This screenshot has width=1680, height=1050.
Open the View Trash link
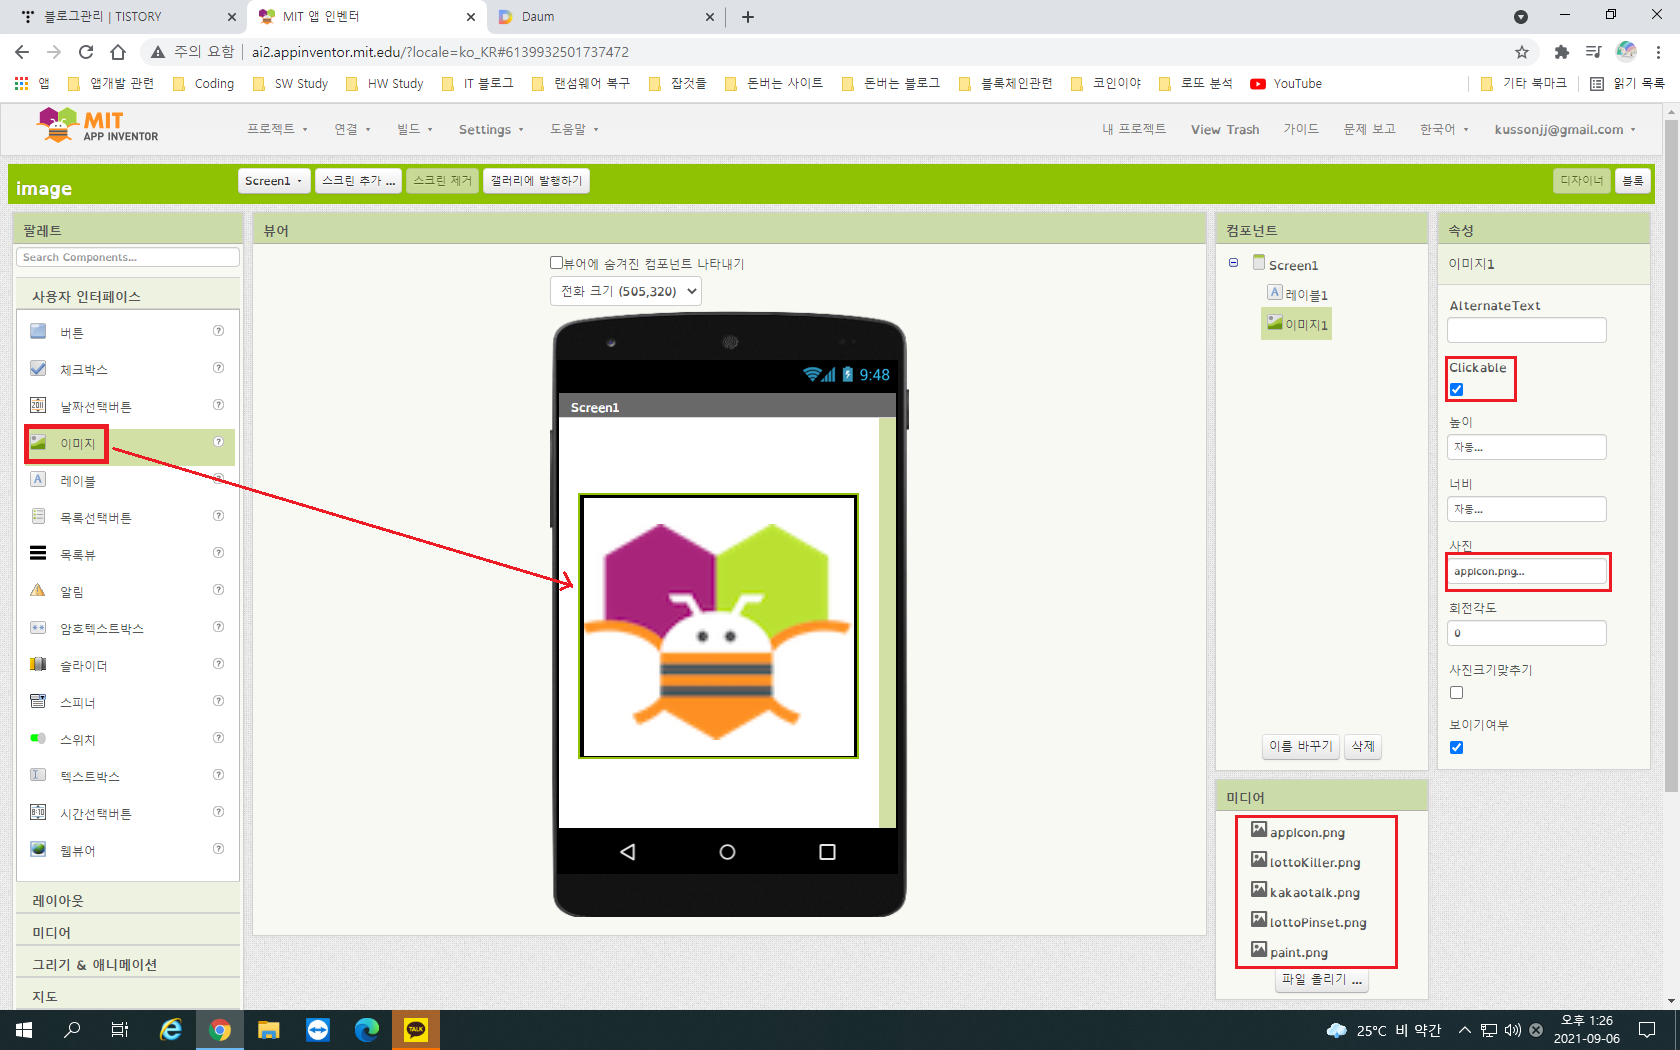coord(1225,129)
